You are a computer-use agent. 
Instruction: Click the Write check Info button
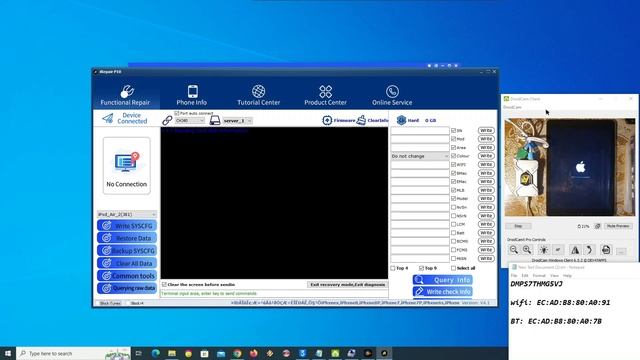coord(443,291)
